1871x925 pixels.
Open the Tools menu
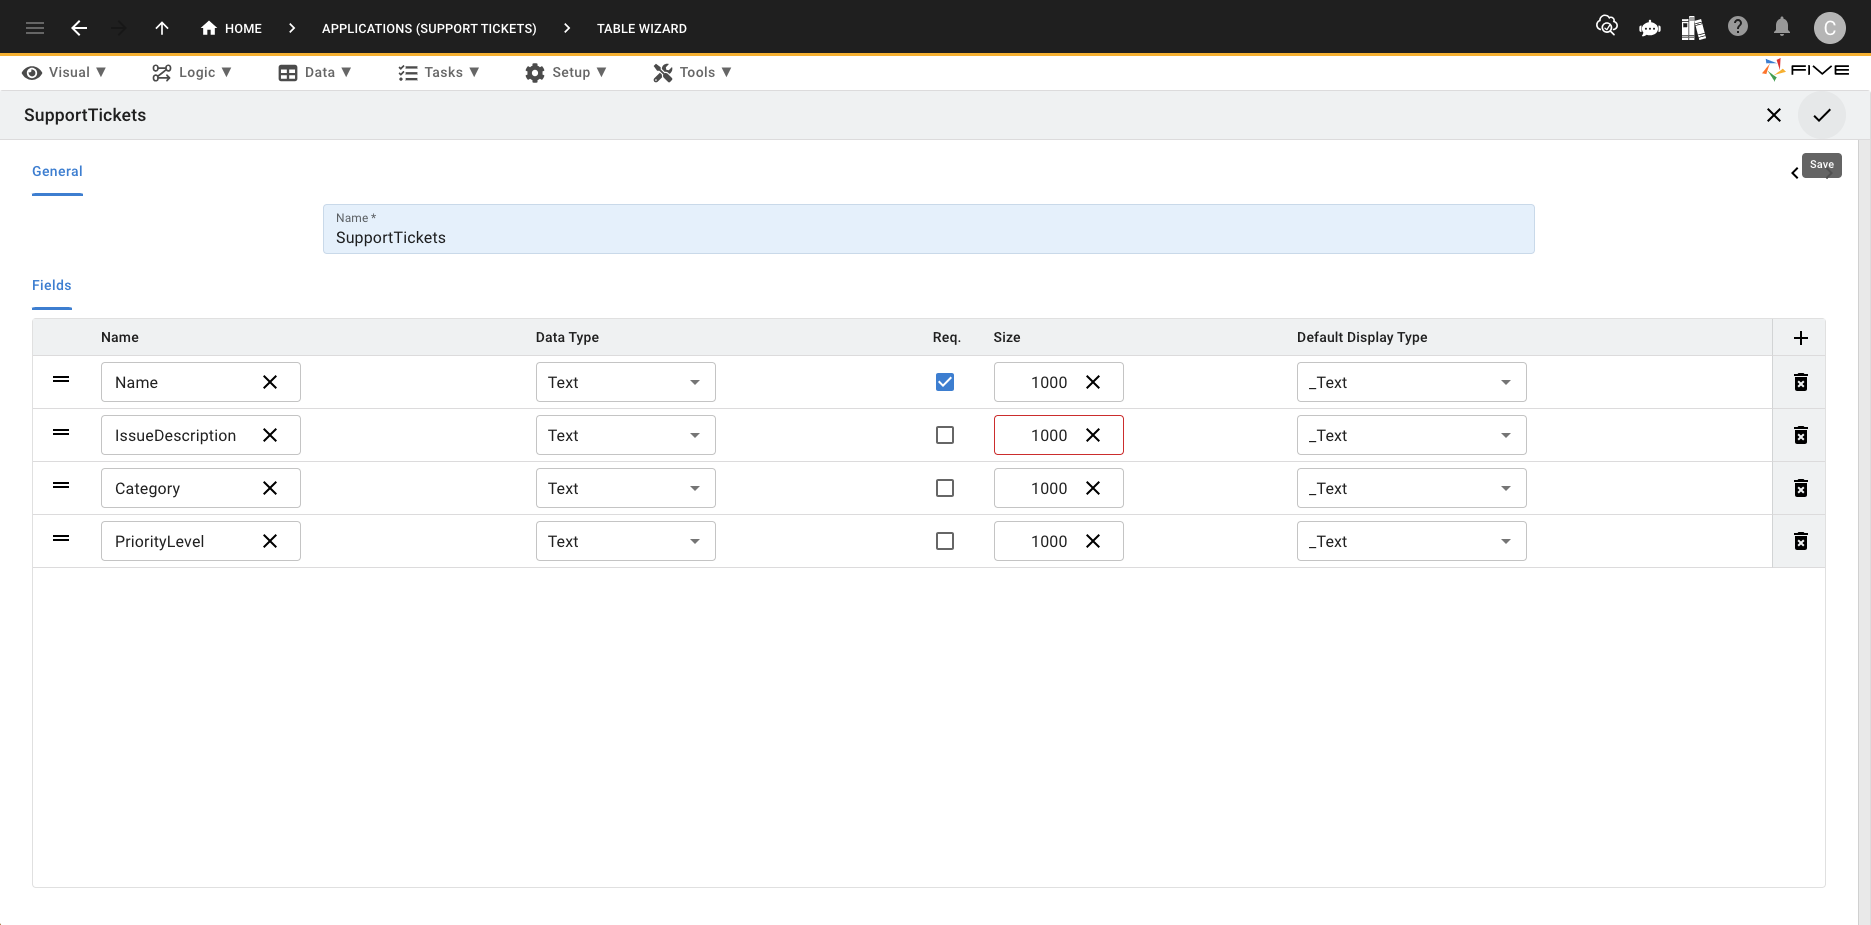(693, 72)
